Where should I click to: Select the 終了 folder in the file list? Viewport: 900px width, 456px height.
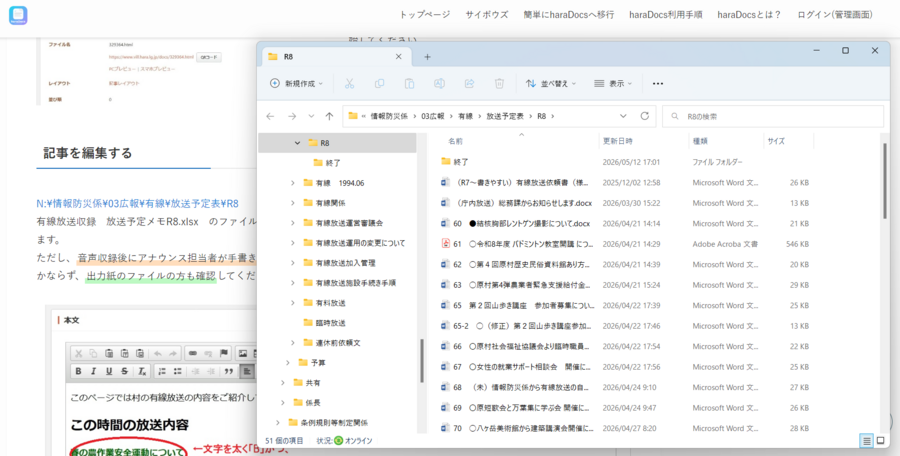point(461,162)
